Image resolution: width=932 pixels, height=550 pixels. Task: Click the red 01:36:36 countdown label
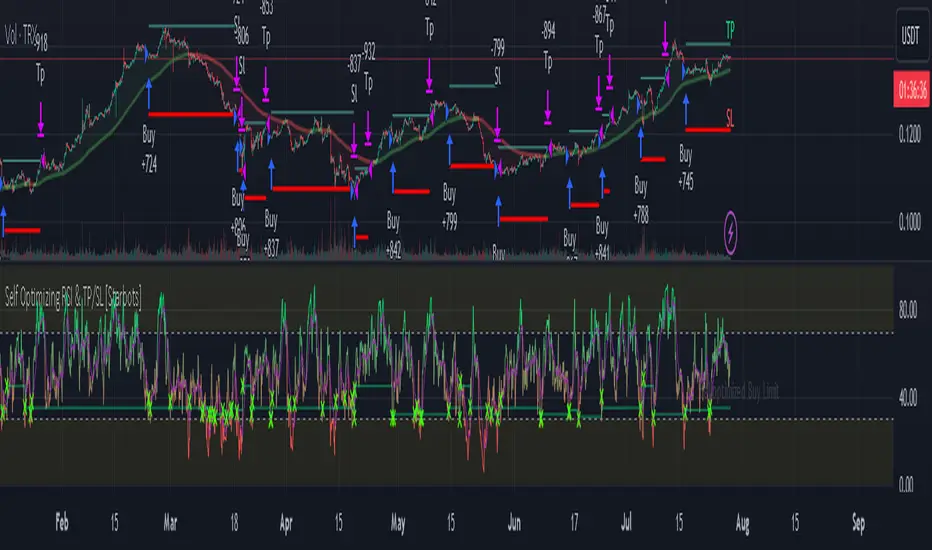point(912,90)
